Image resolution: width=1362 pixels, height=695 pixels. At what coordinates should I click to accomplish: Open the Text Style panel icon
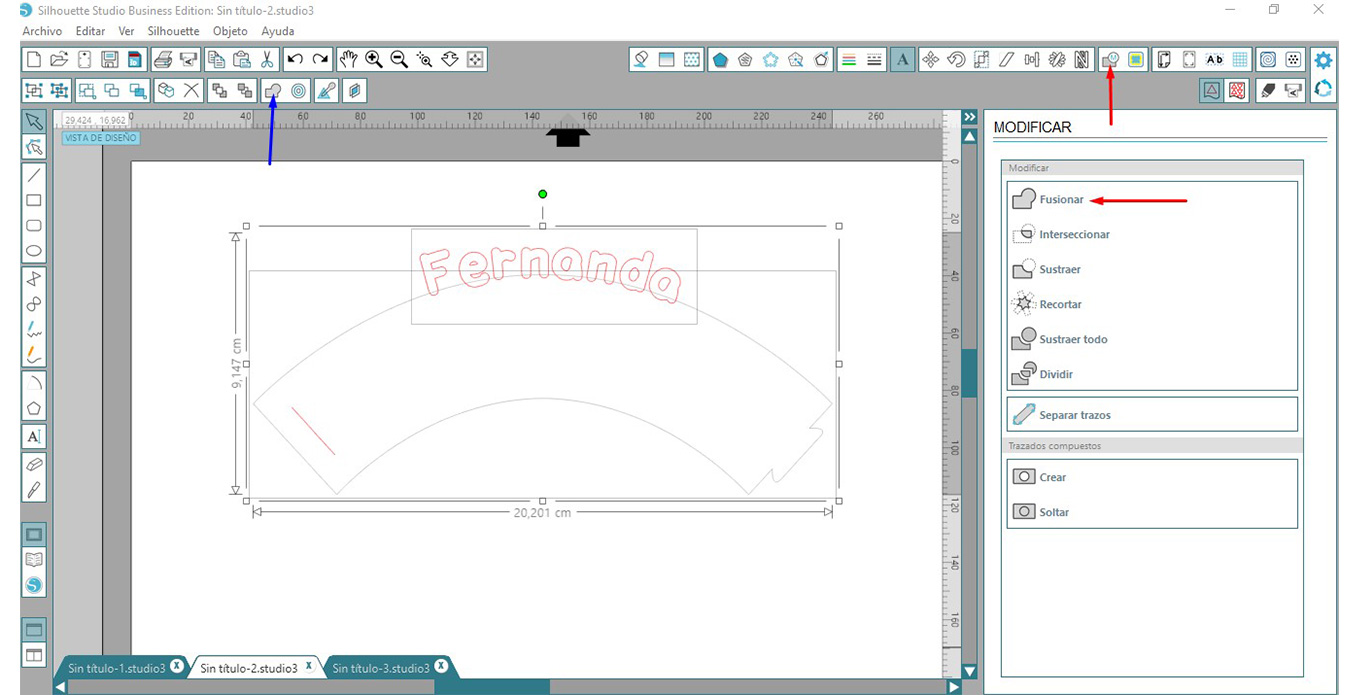coord(903,59)
